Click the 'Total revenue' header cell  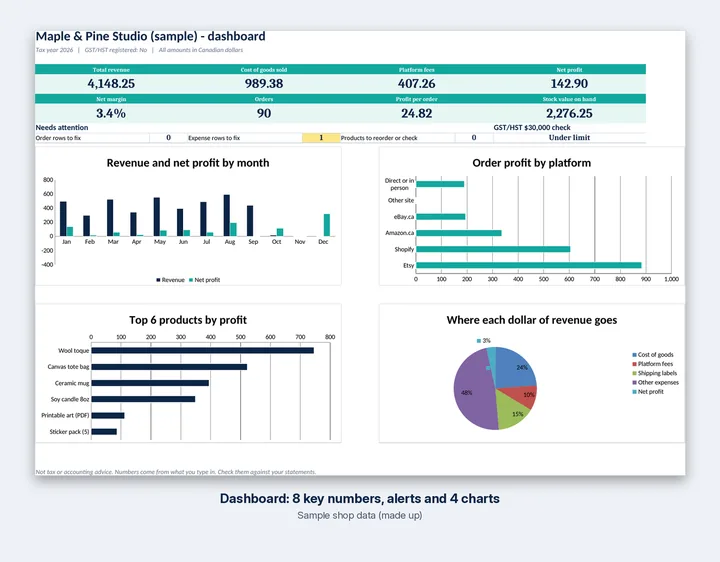point(111,70)
